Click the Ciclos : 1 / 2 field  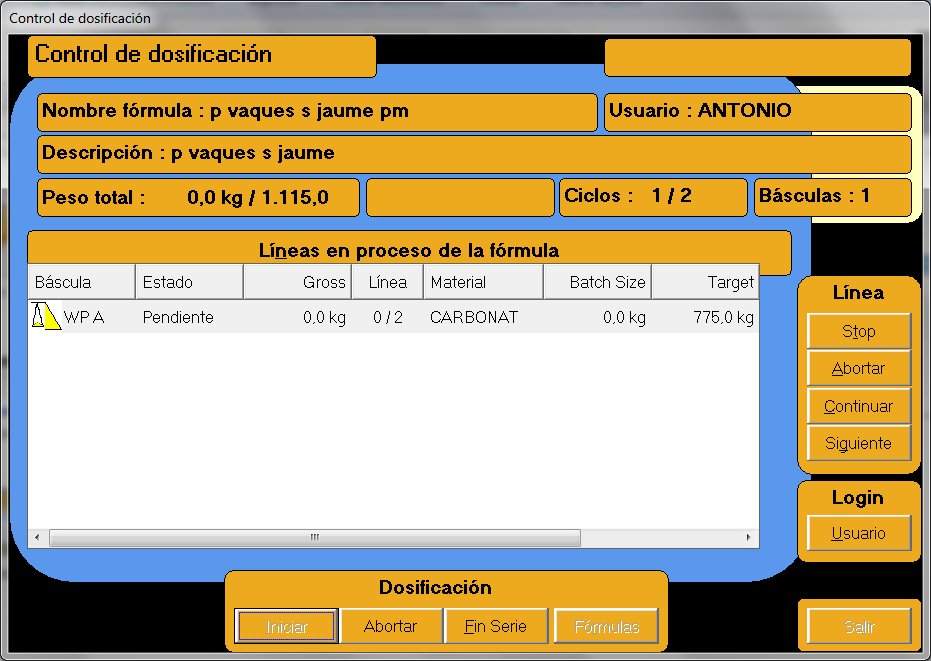tap(653, 197)
